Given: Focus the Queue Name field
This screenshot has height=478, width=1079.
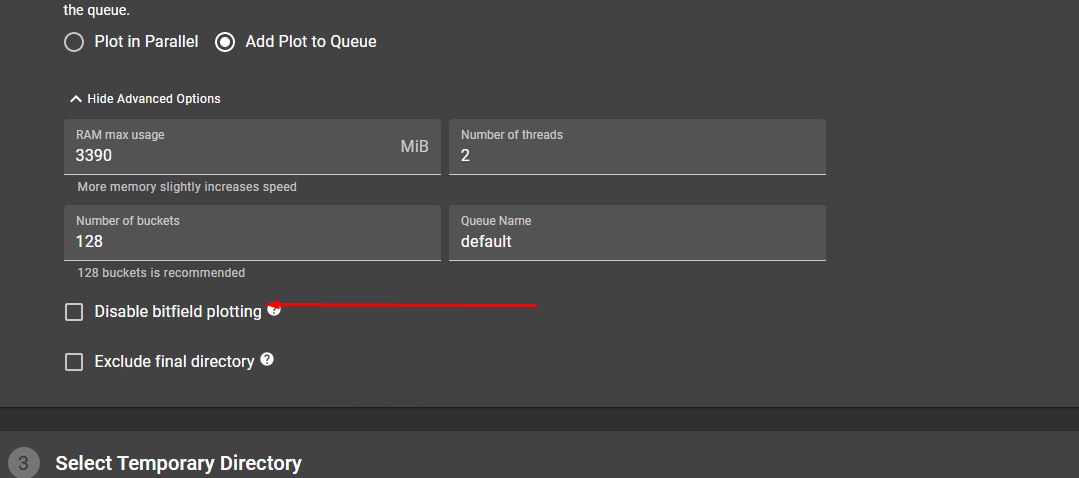Looking at the screenshot, I should point(637,242).
